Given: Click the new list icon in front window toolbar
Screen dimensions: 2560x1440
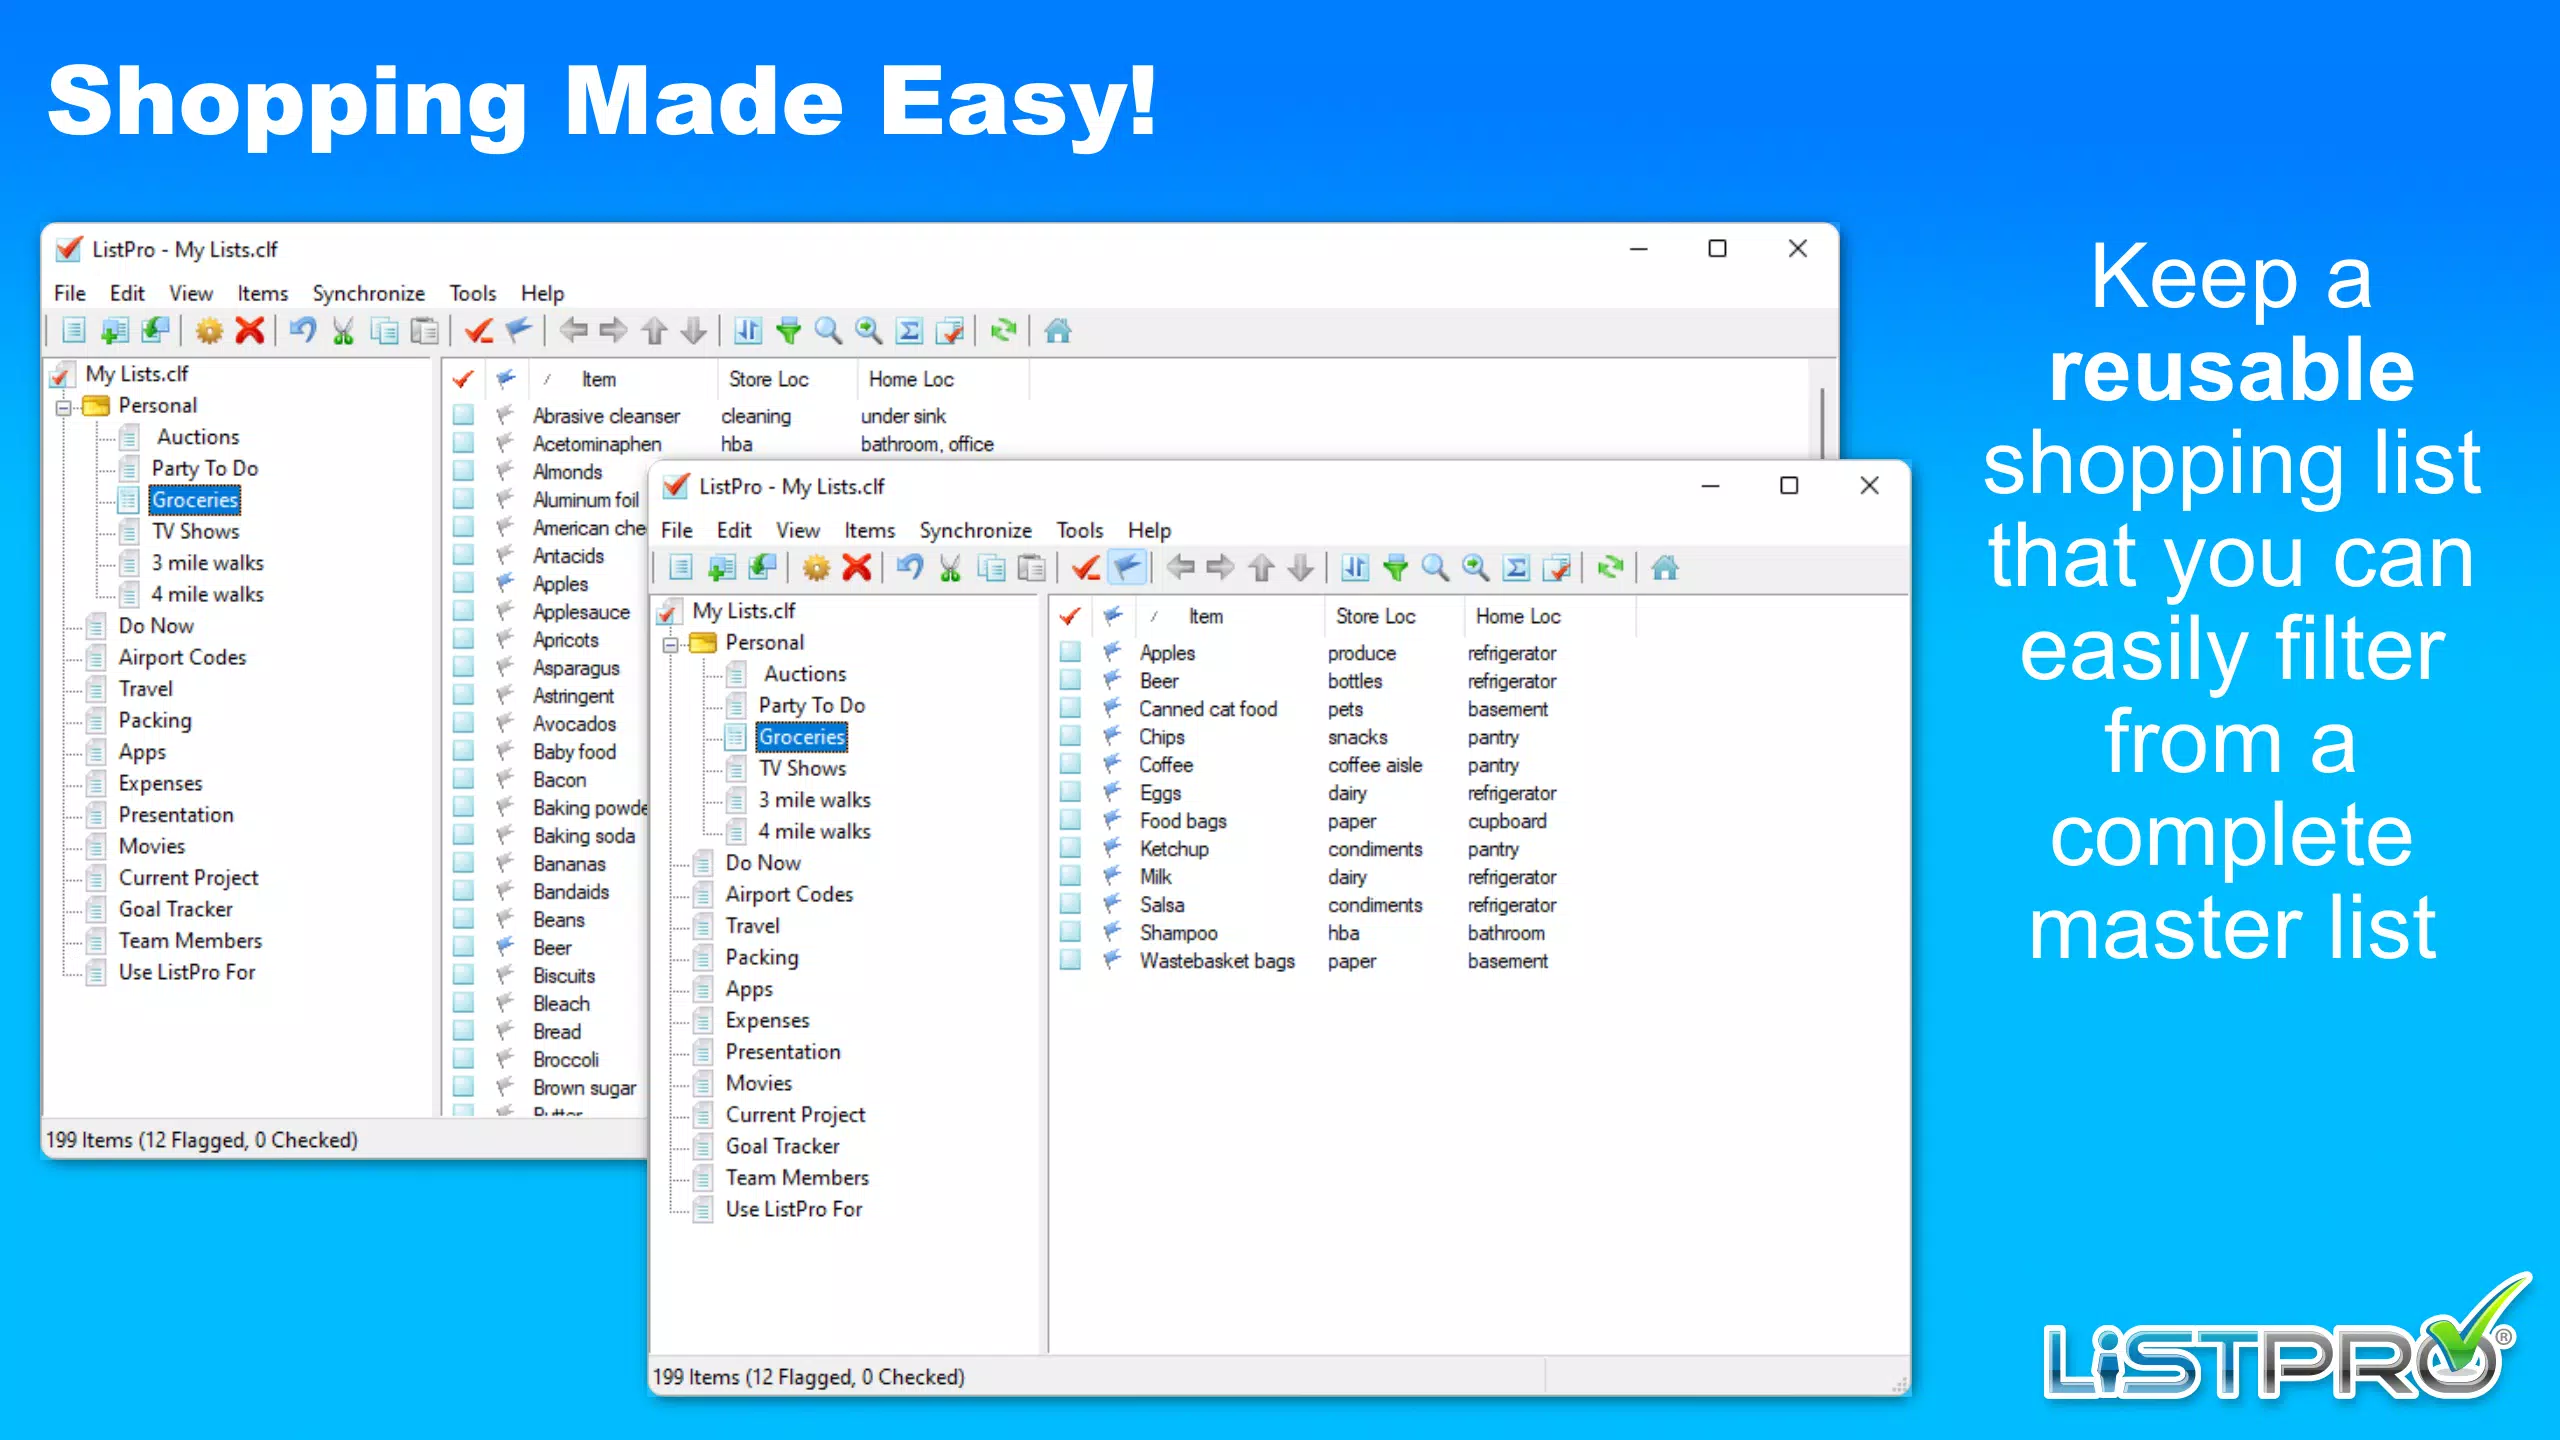Looking at the screenshot, I should (681, 568).
